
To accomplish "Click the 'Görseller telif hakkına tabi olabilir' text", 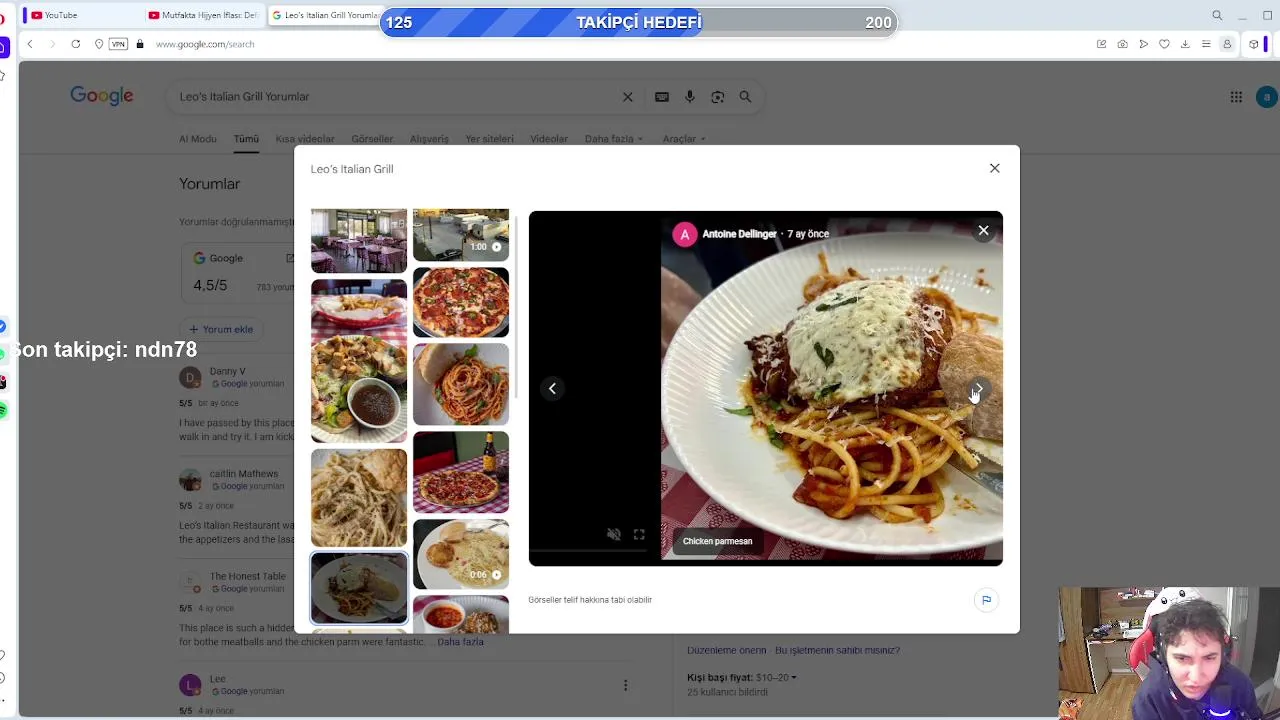I will tap(590, 600).
